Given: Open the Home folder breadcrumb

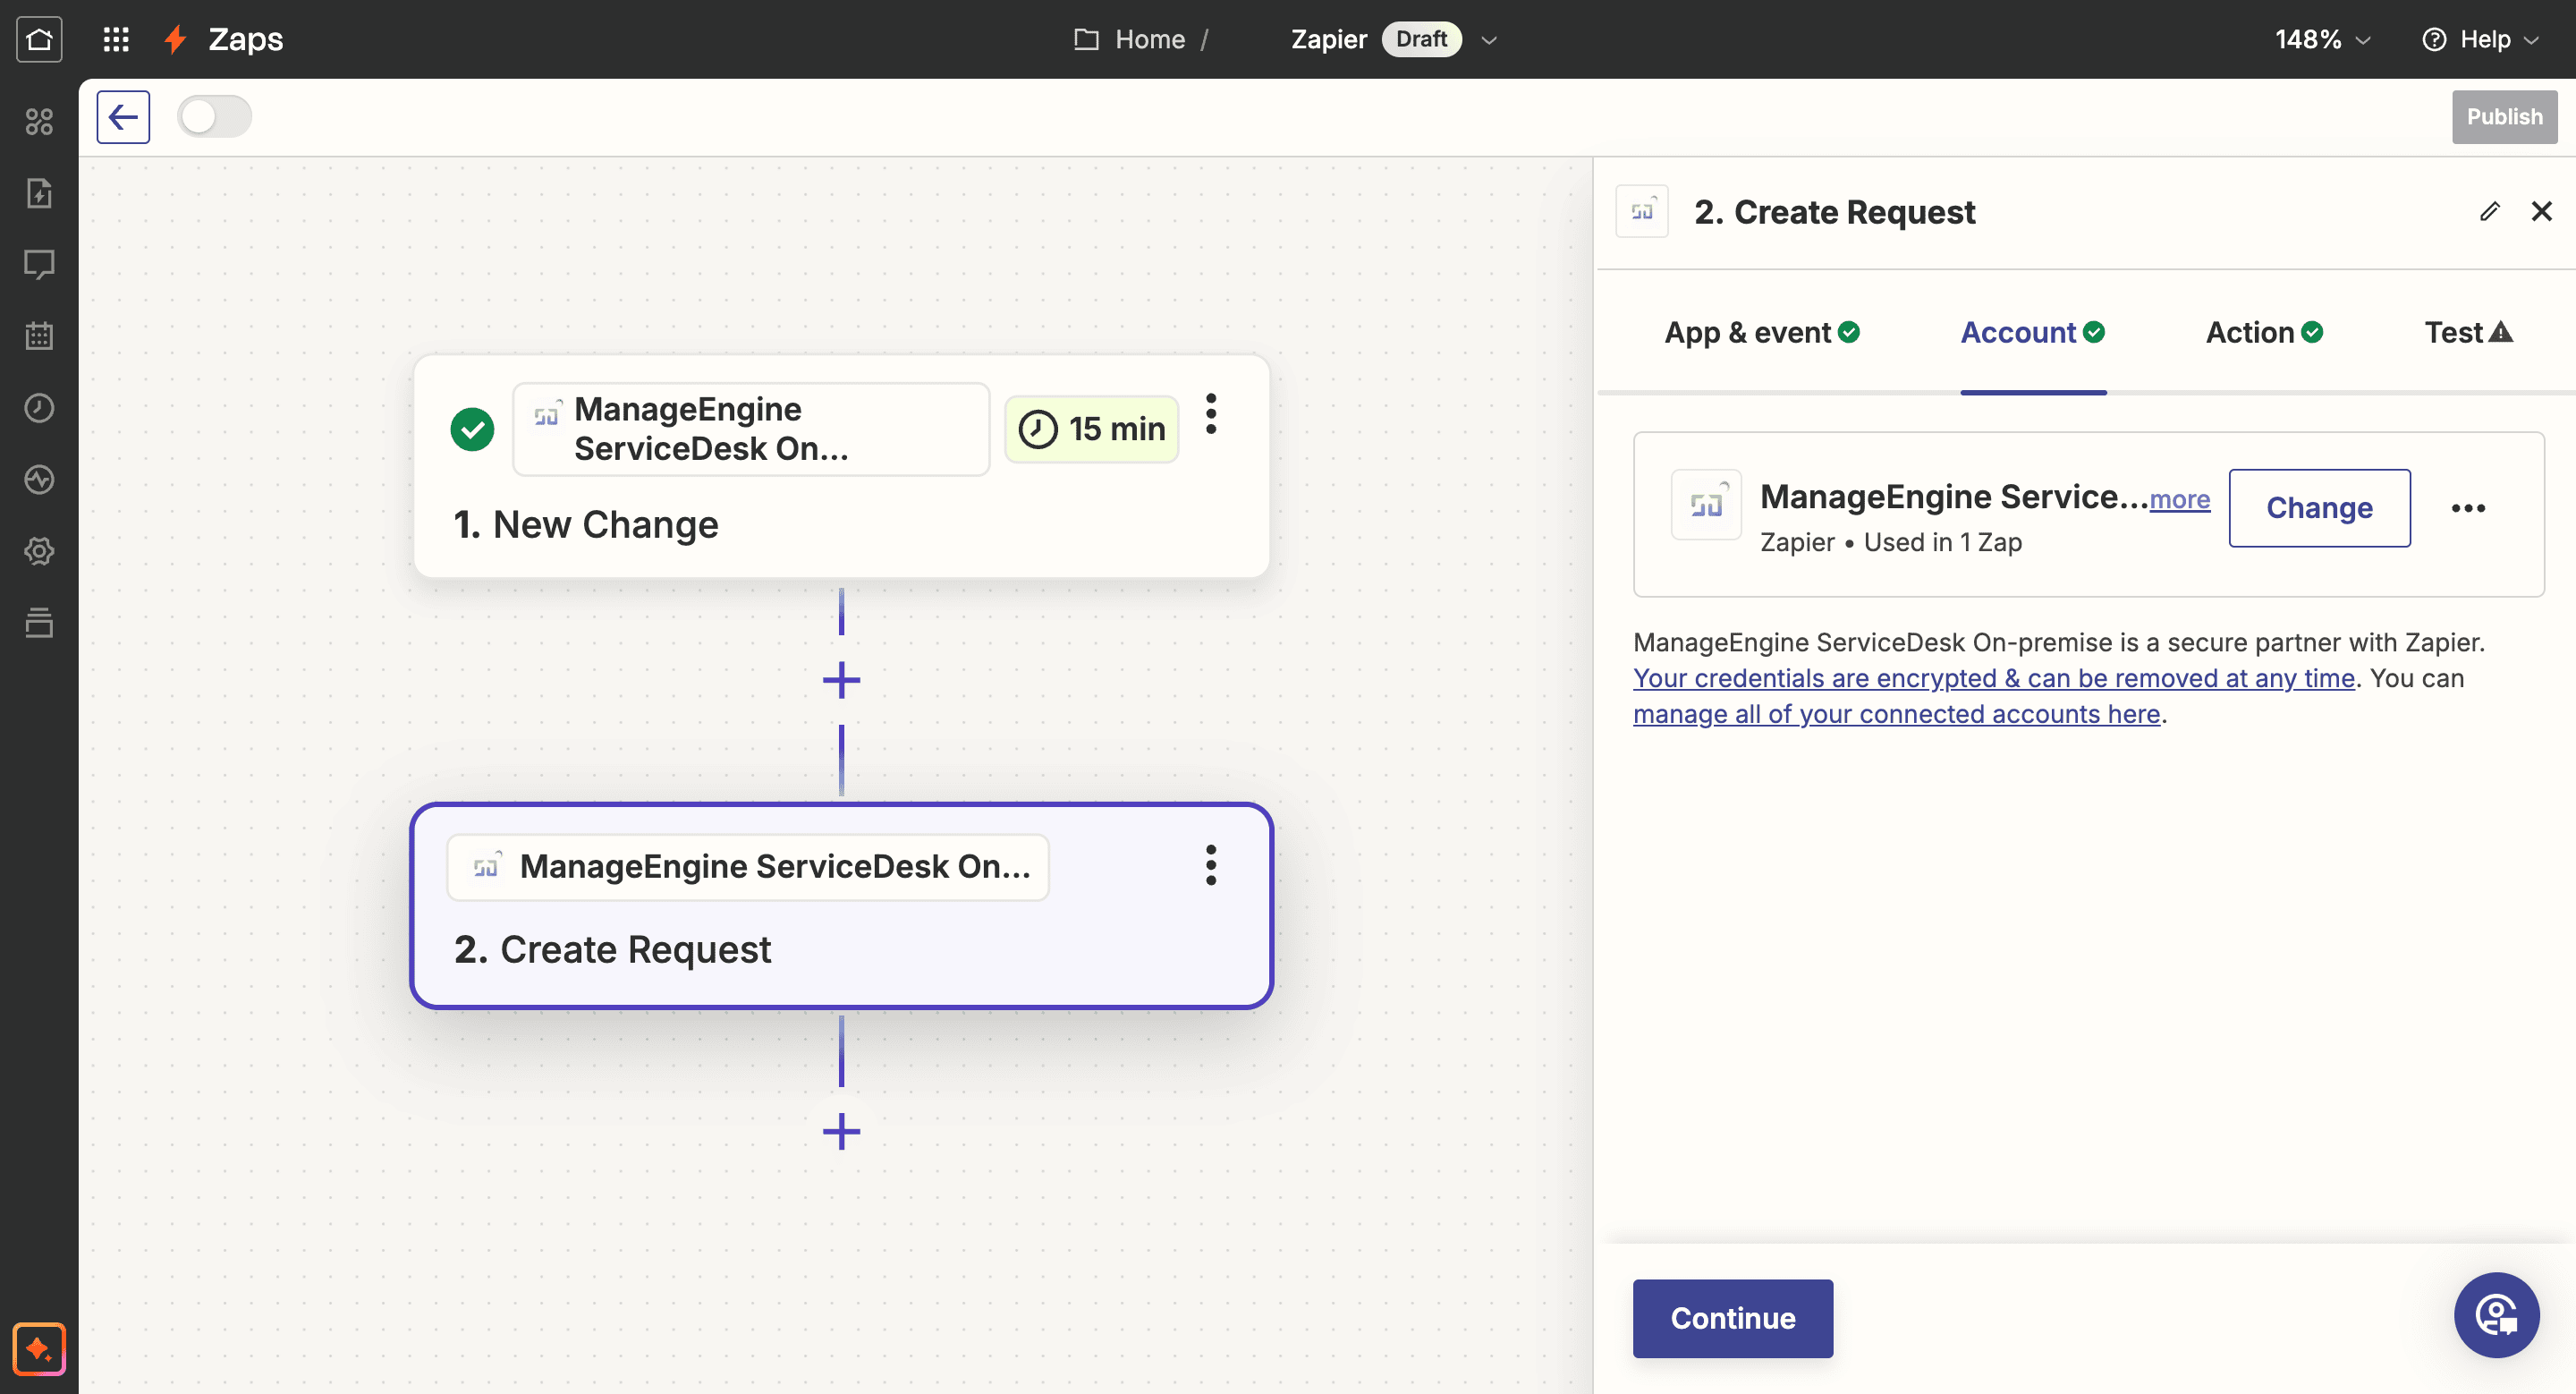Looking at the screenshot, I should (1130, 39).
